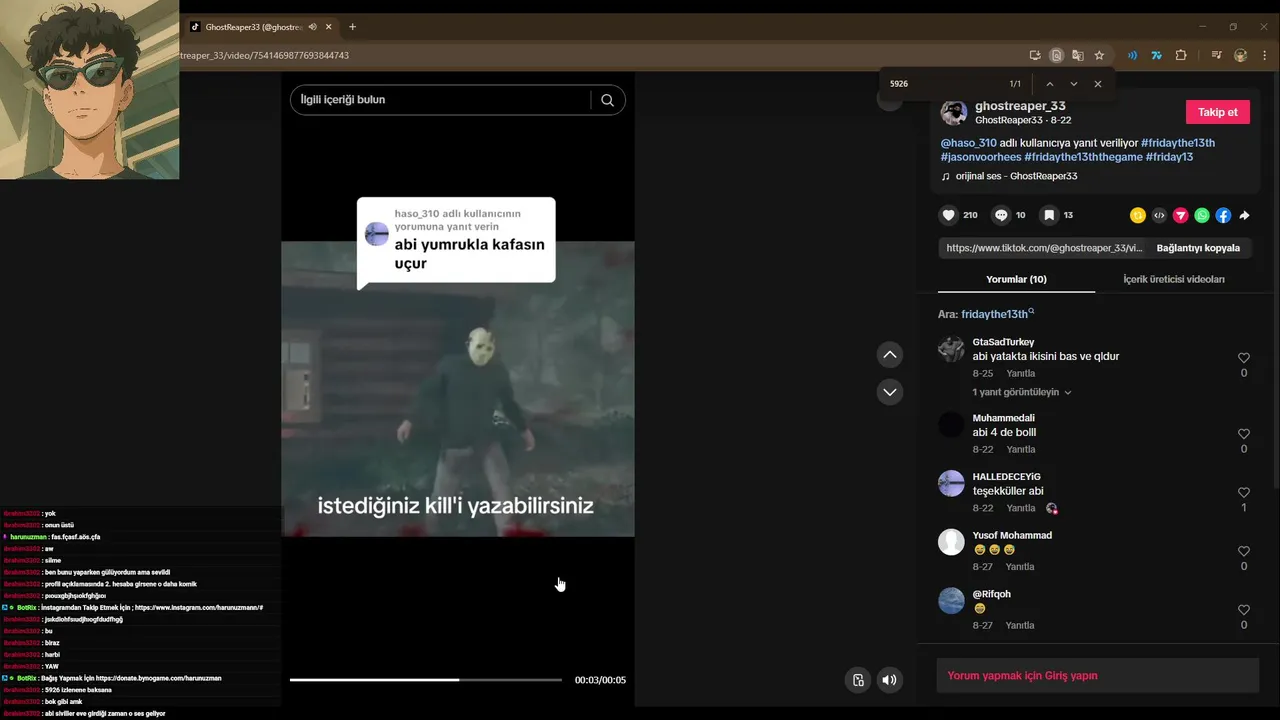Select the GhostReaper33 TikTok tab
1280x720 pixels.
point(254,27)
